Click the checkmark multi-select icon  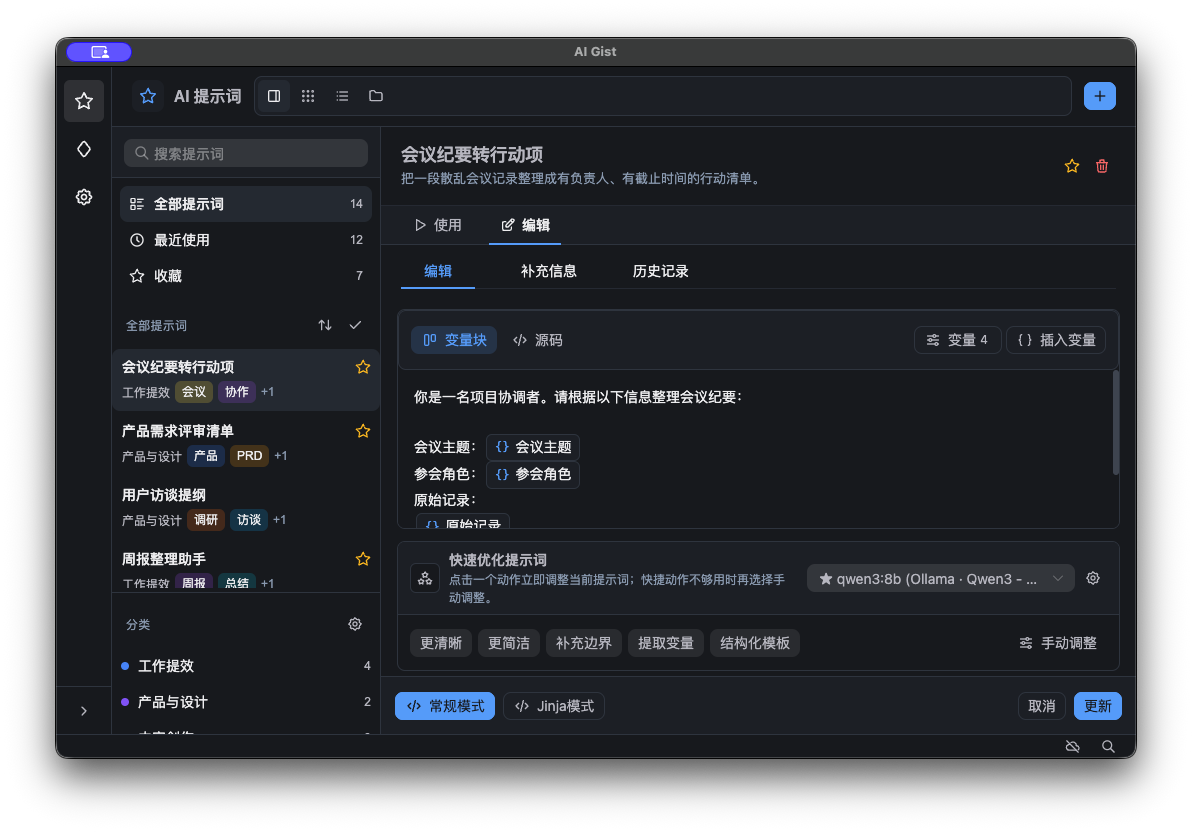(355, 325)
